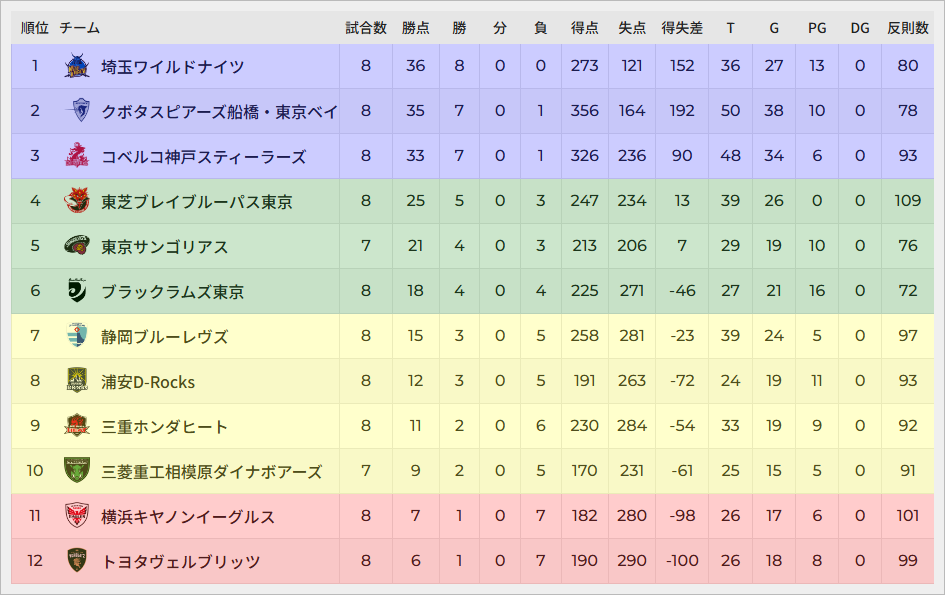
Task: Click the 得点 column header
Action: 585,28
